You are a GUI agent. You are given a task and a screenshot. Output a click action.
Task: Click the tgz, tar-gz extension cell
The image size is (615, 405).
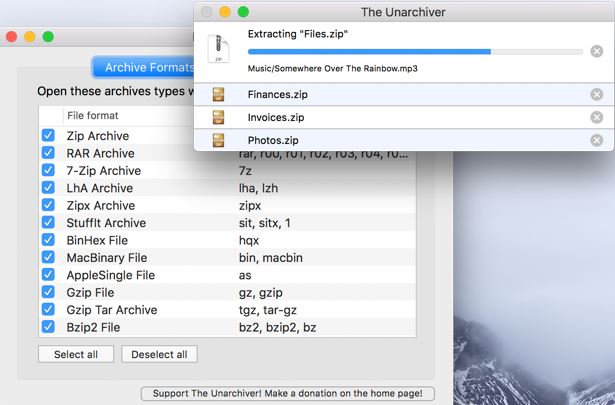click(267, 310)
